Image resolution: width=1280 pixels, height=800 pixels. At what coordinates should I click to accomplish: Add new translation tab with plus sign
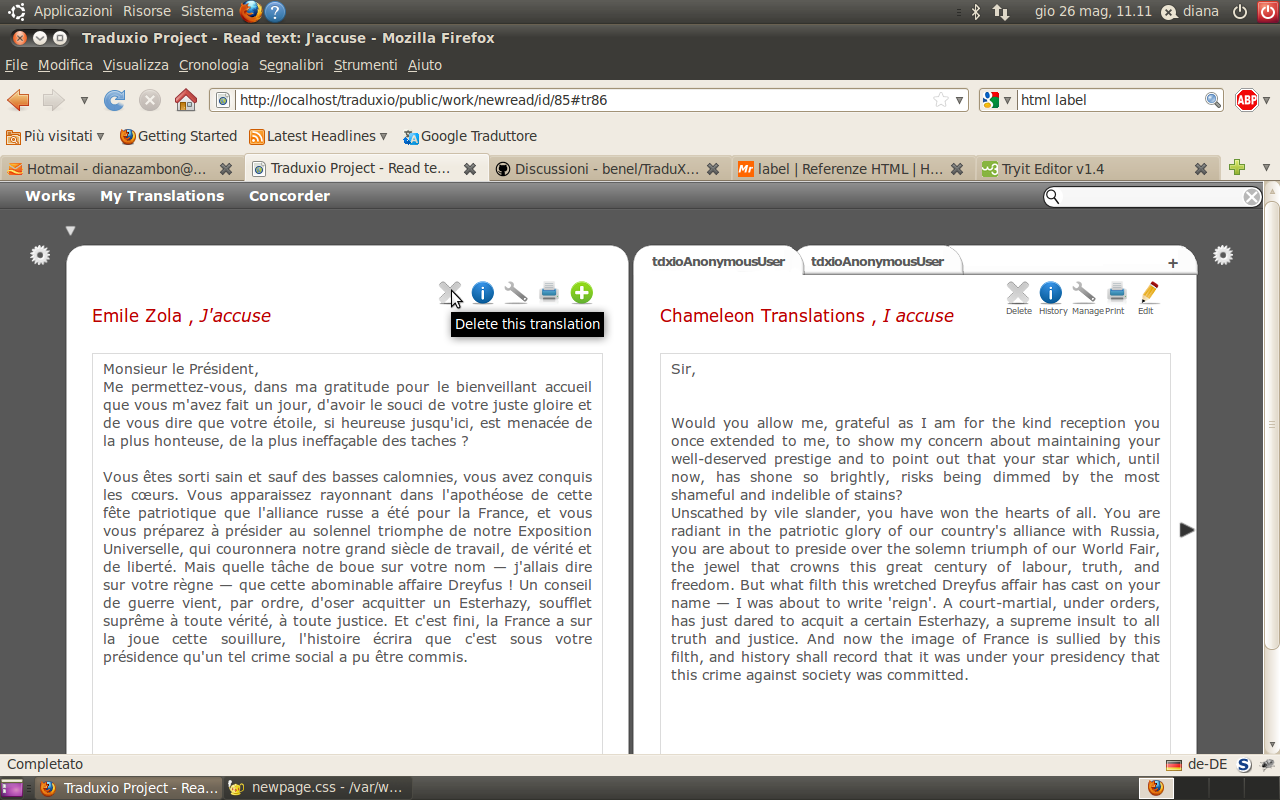(x=1173, y=264)
